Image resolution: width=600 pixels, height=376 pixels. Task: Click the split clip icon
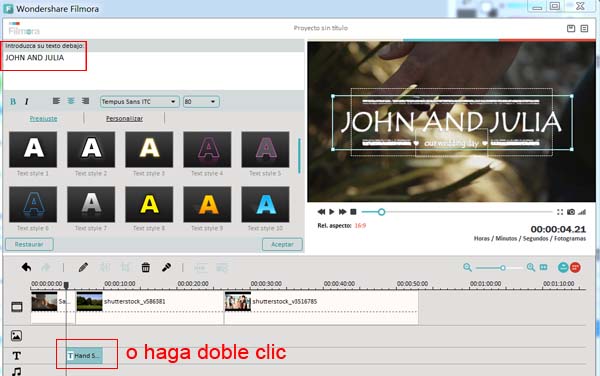pyautogui.click(x=104, y=267)
